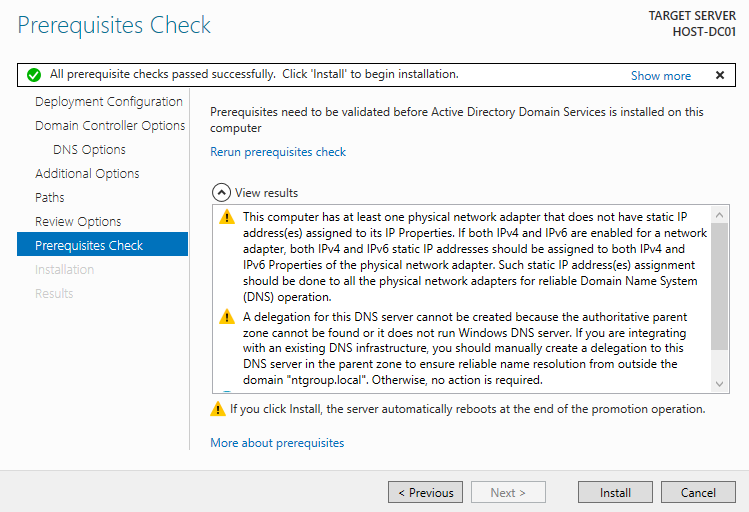Open Additional Options step
This screenshot has width=749, height=512.
(87, 174)
